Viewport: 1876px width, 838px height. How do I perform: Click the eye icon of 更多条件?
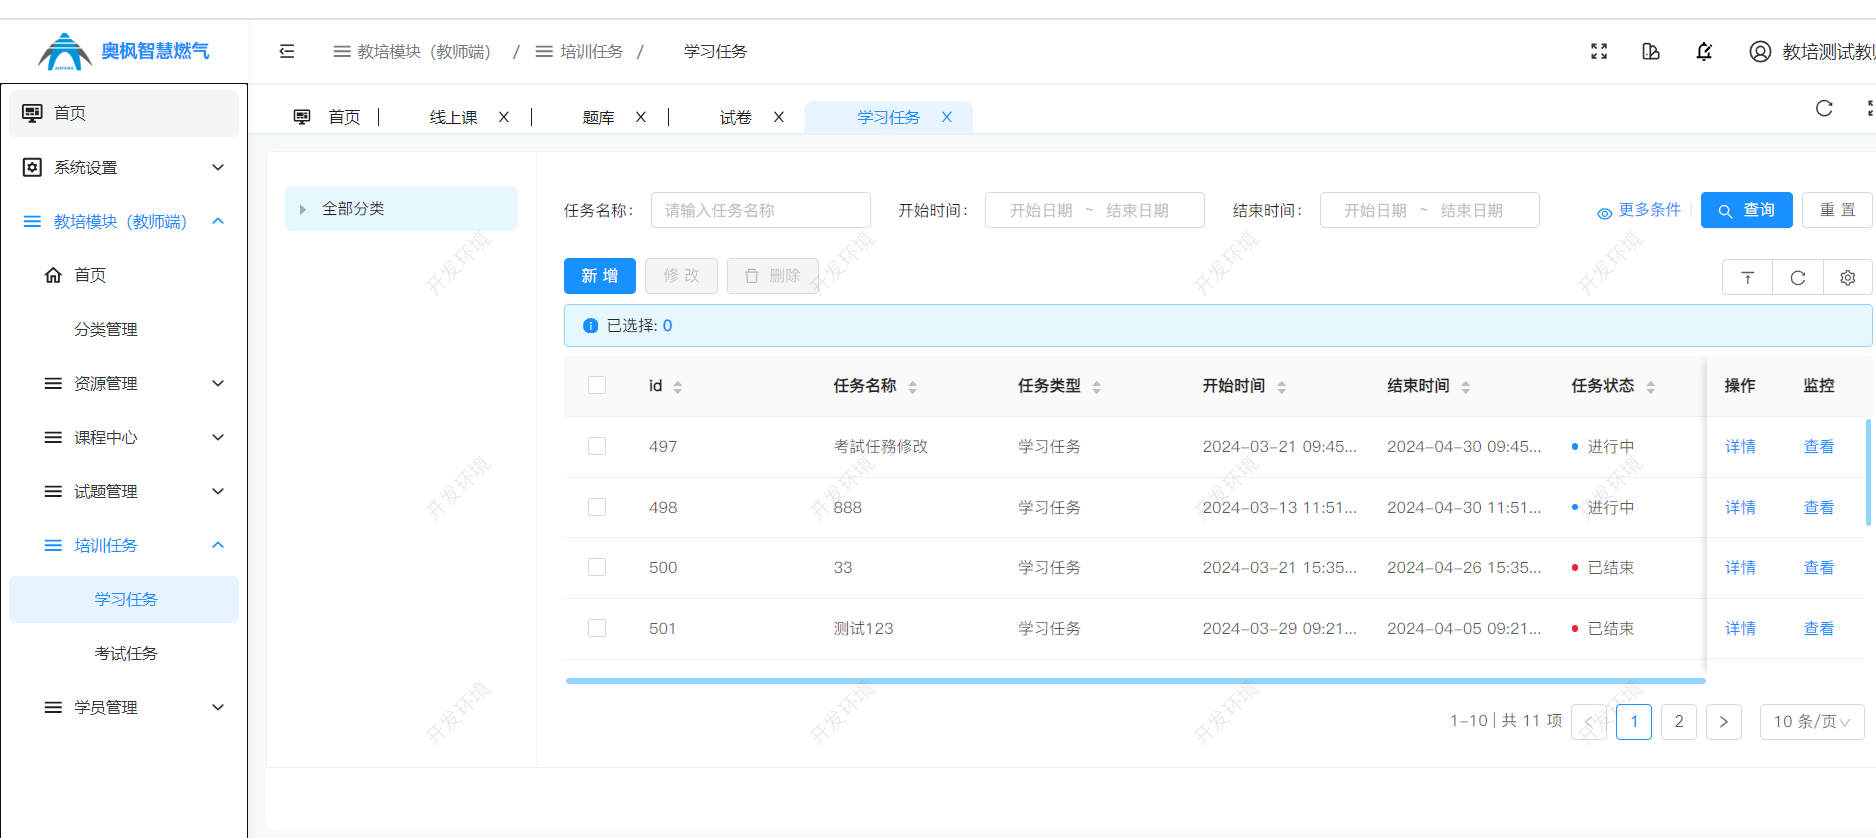coord(1604,213)
